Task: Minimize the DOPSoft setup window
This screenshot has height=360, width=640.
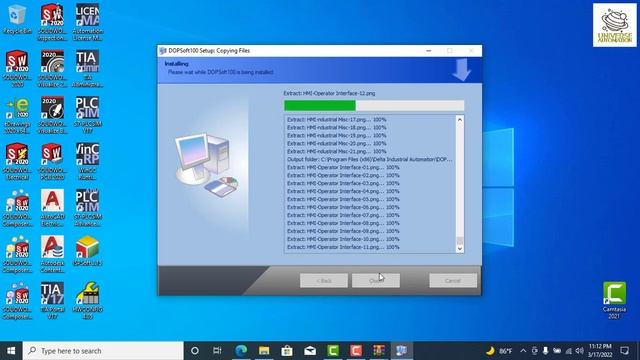Action: [429, 51]
